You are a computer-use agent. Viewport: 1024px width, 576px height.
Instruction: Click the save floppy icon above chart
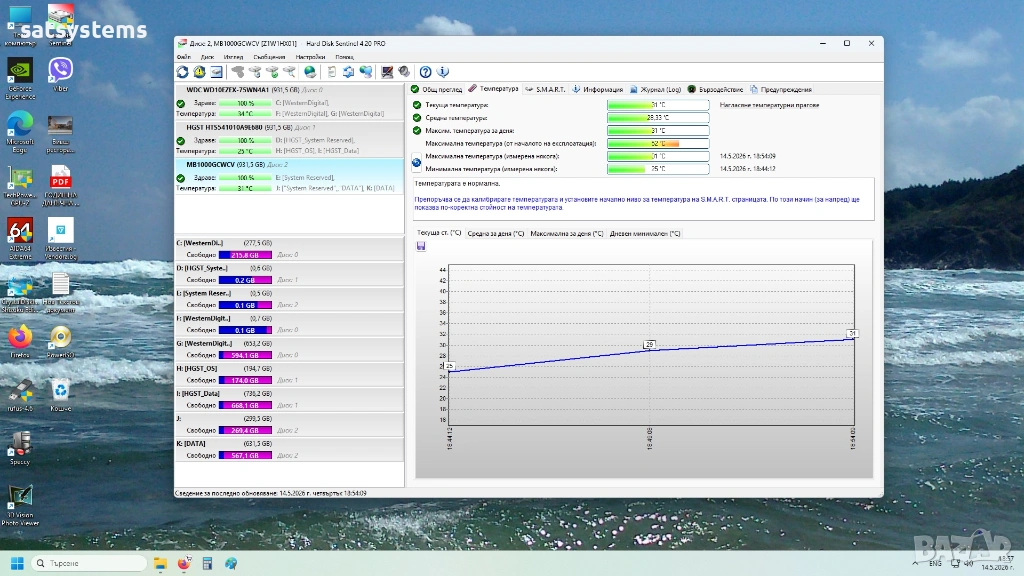(x=421, y=246)
